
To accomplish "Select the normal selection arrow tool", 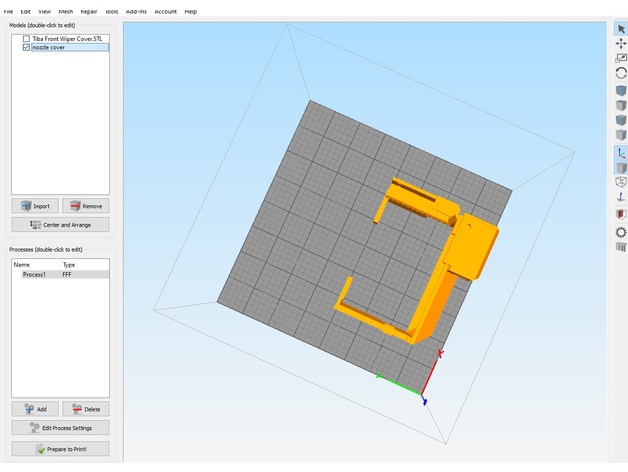I will pos(620,29).
